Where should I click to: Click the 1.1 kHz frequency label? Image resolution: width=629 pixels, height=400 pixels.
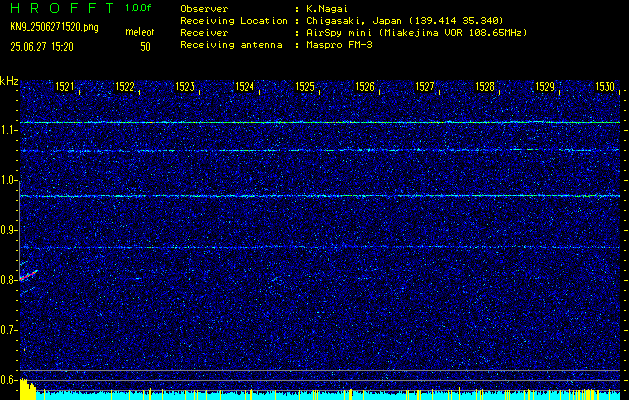pos(8,131)
